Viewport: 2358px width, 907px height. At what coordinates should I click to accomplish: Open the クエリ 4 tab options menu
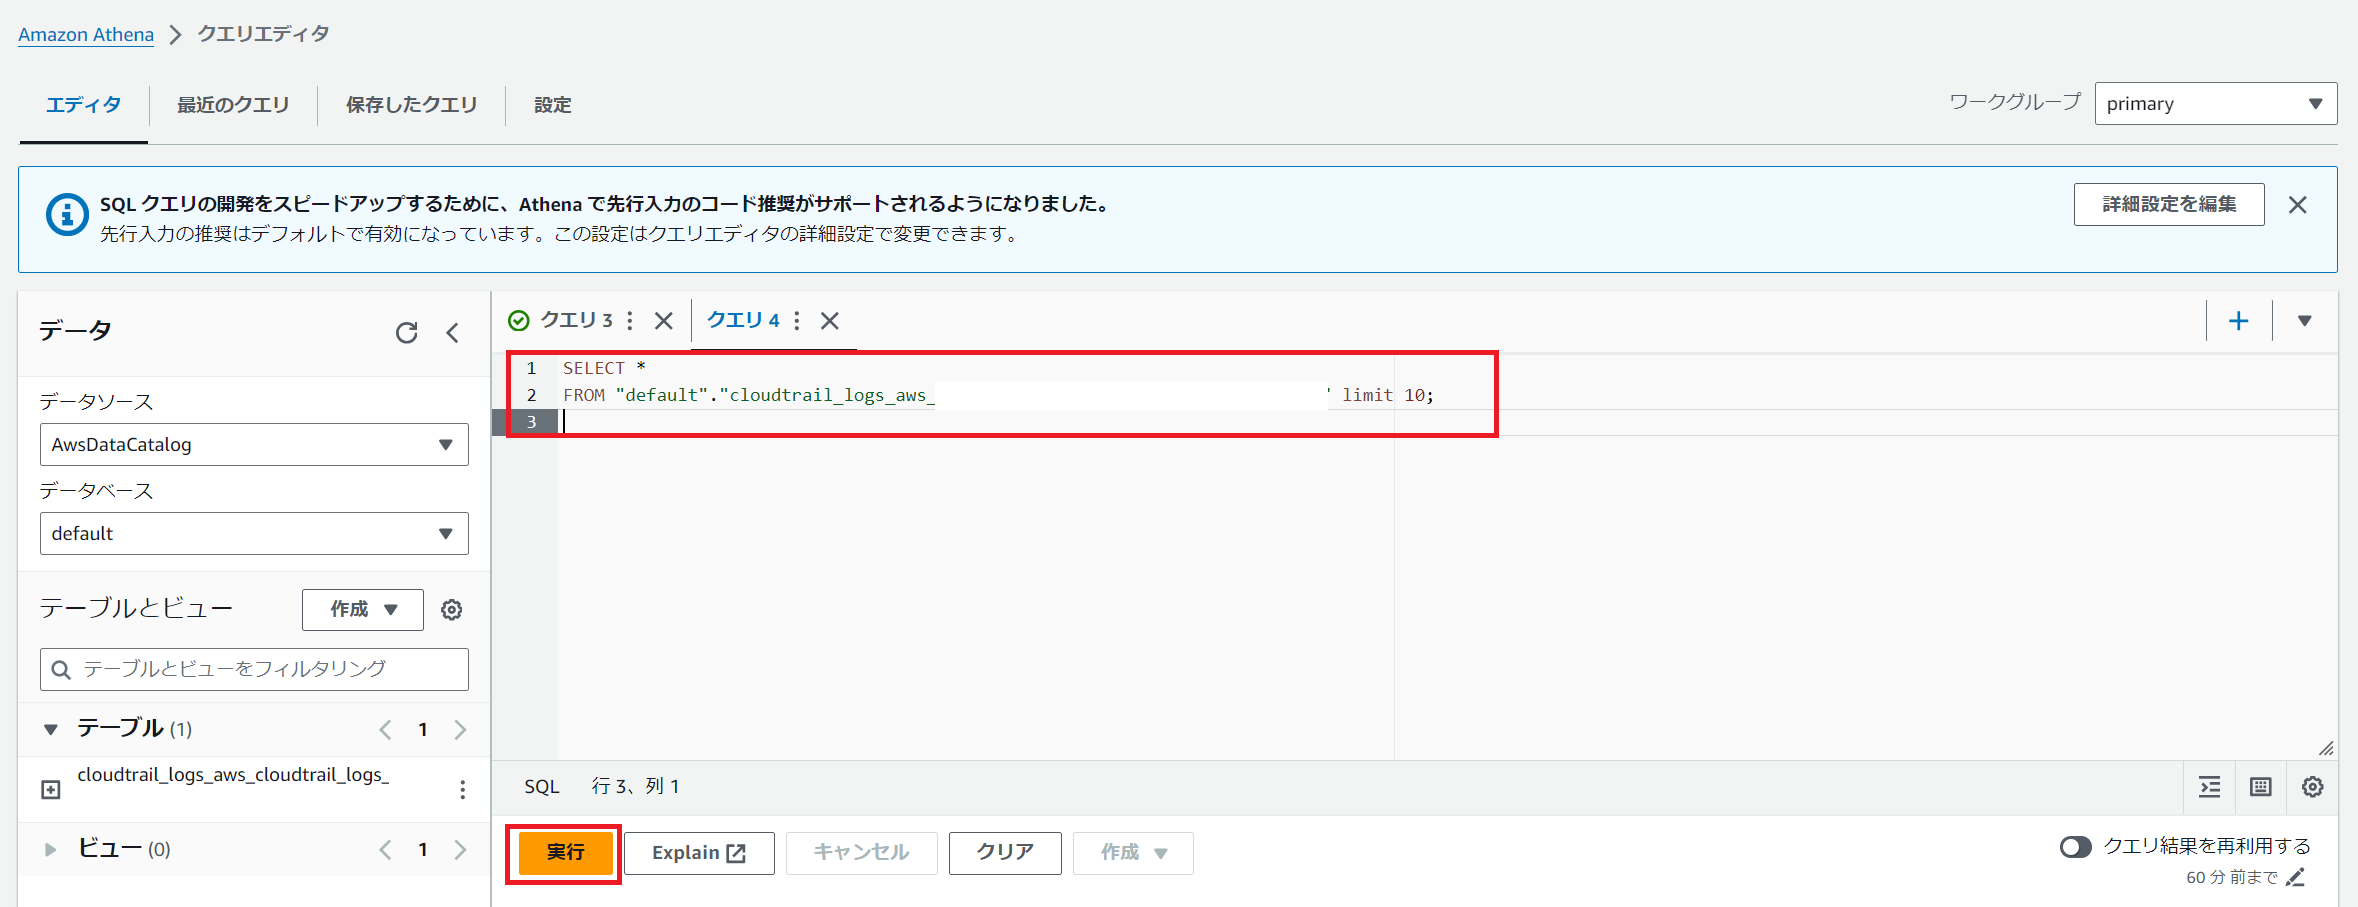point(796,320)
